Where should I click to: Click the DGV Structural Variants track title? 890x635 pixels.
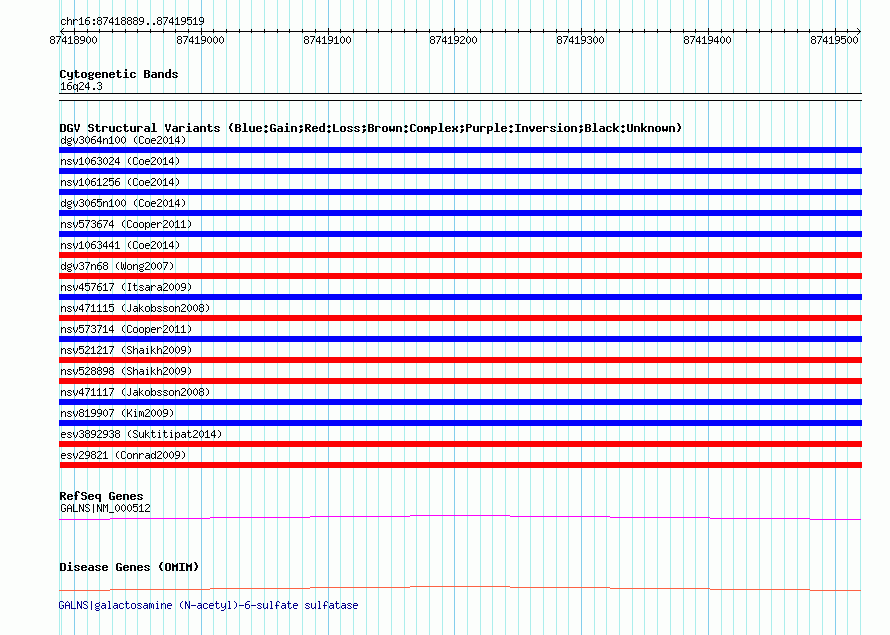pos(371,128)
